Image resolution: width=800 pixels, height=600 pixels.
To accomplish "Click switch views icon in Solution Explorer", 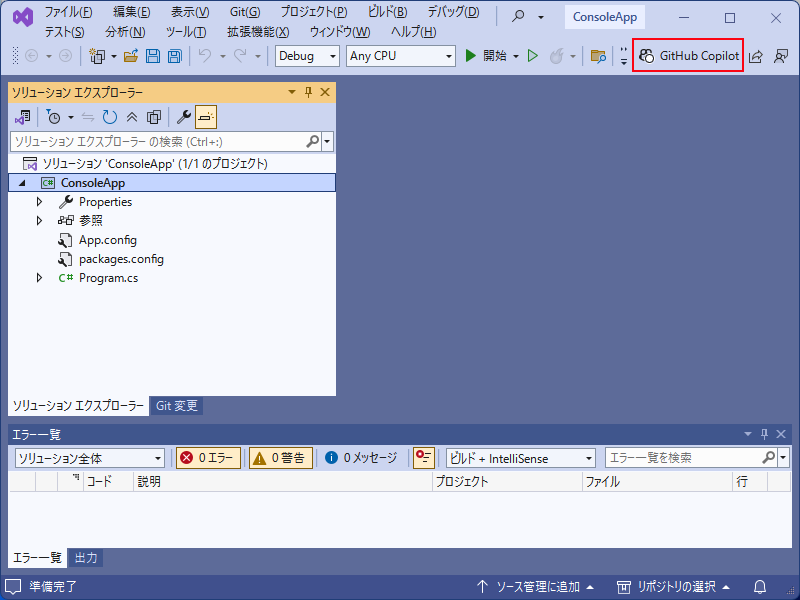I will coord(22,117).
